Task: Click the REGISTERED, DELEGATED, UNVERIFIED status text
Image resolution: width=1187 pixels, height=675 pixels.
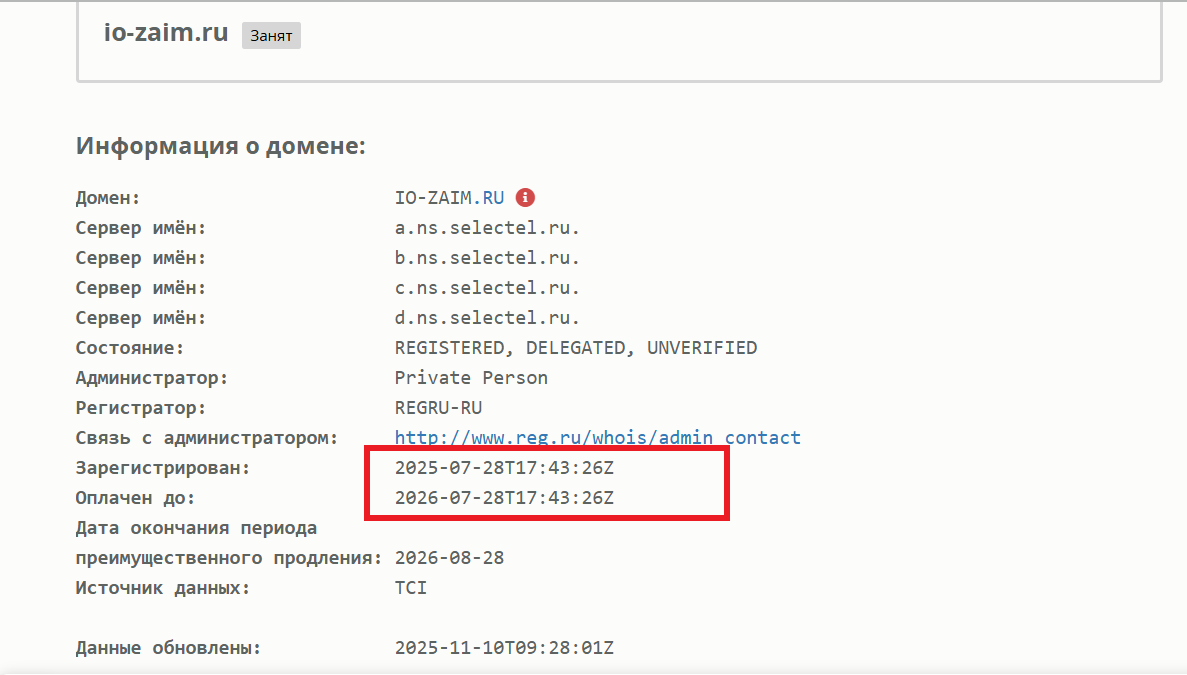Action: pos(576,348)
